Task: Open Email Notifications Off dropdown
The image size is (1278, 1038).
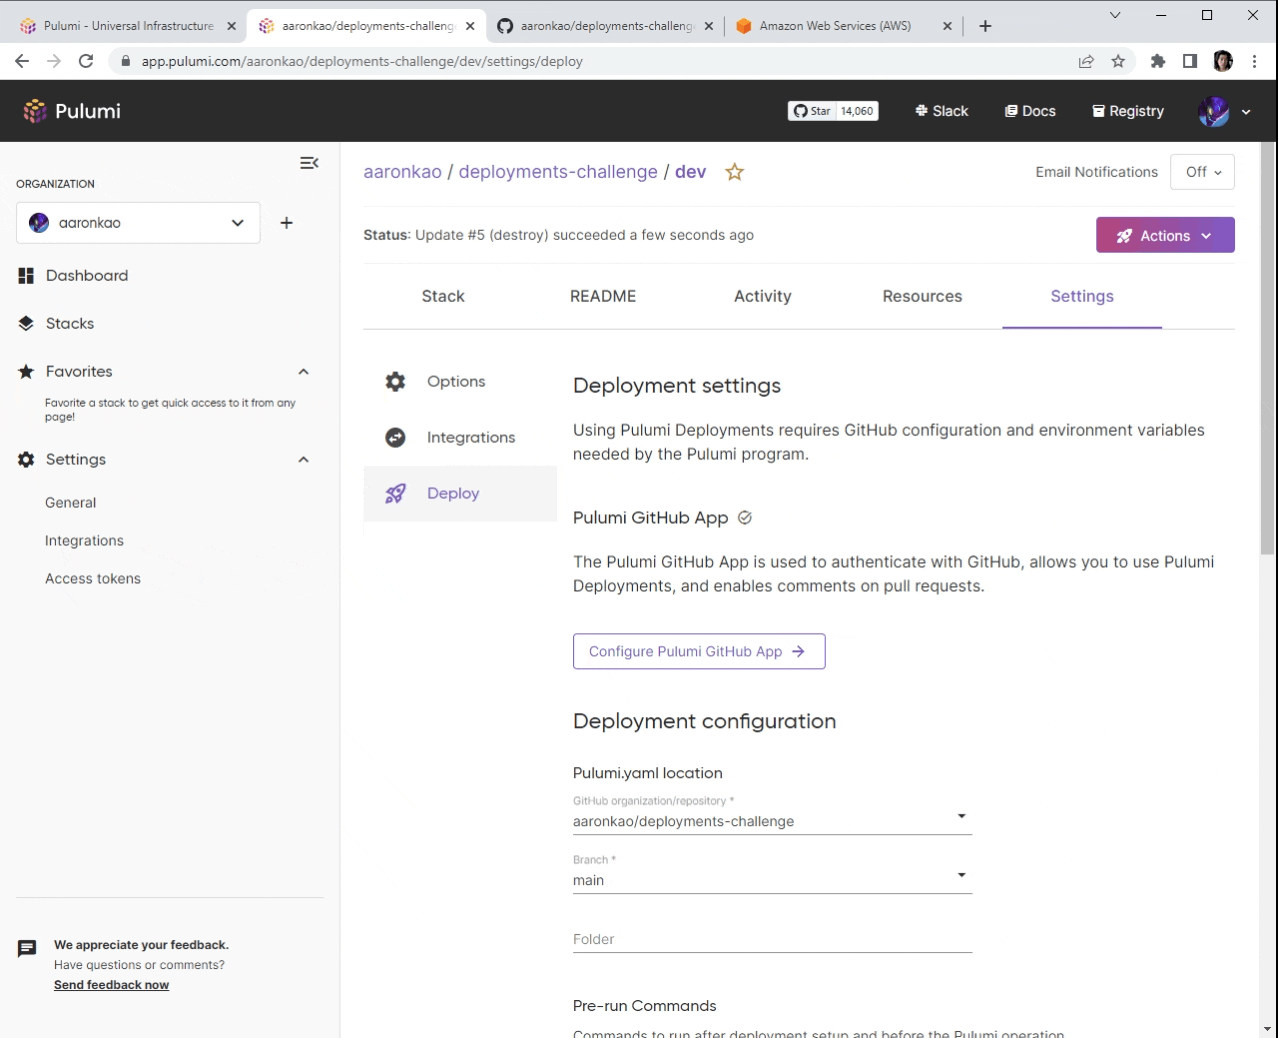Action: point(1202,172)
